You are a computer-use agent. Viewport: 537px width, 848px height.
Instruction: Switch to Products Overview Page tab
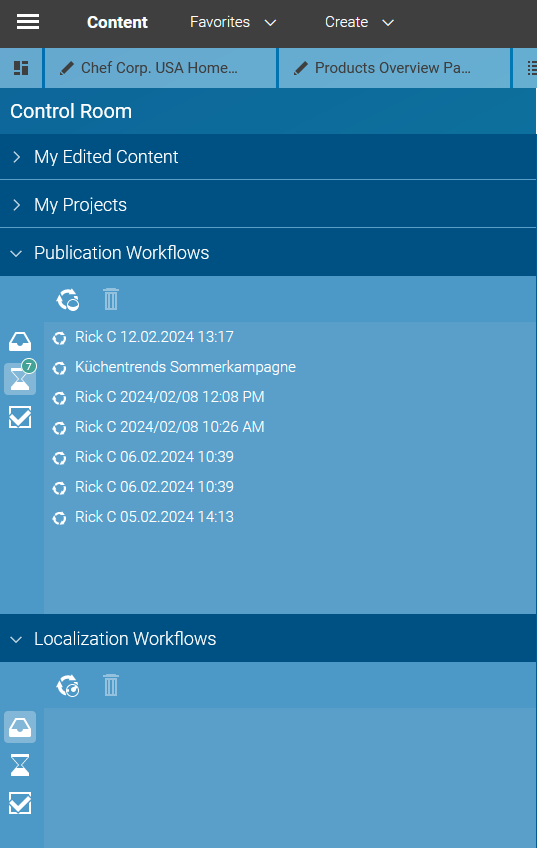(x=394, y=68)
